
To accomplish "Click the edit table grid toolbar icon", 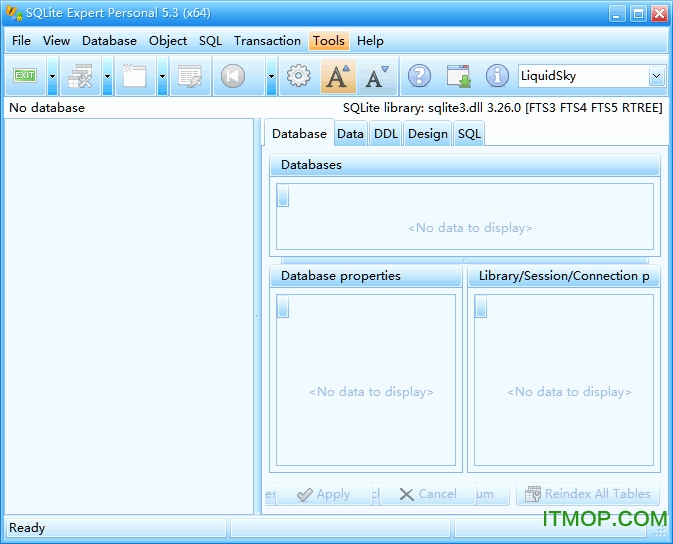I will click(x=190, y=76).
